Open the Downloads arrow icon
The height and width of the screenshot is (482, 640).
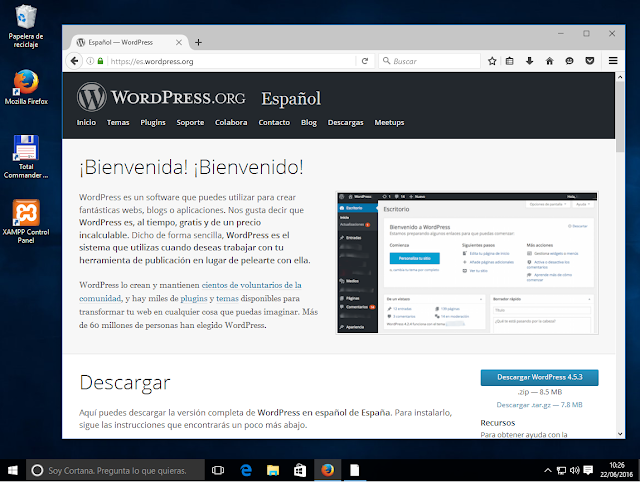pyautogui.click(x=529, y=61)
